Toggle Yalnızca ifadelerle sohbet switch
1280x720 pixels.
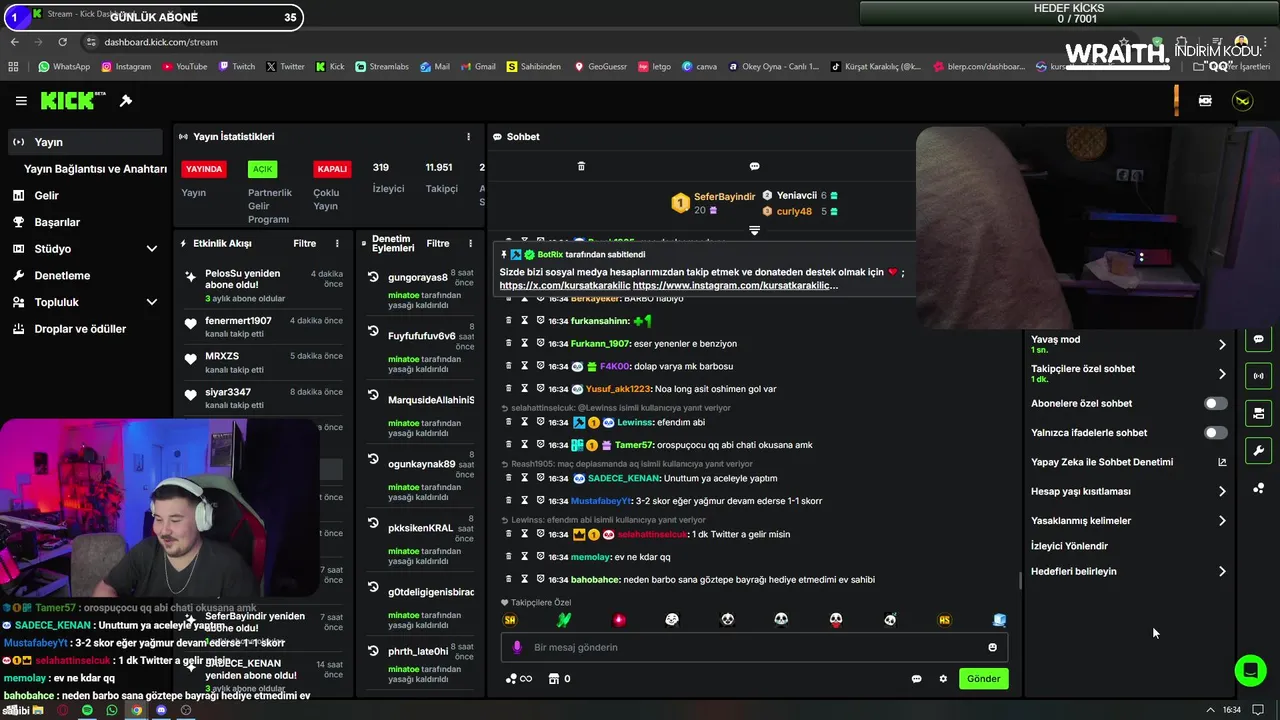(x=1215, y=433)
